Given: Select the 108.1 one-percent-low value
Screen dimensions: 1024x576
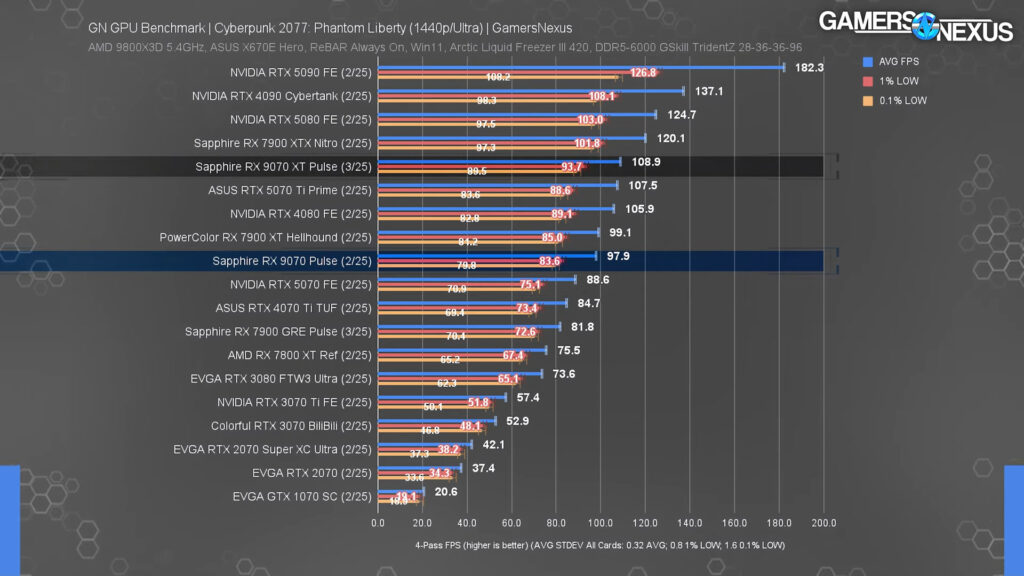Looking at the screenshot, I should pos(601,96).
